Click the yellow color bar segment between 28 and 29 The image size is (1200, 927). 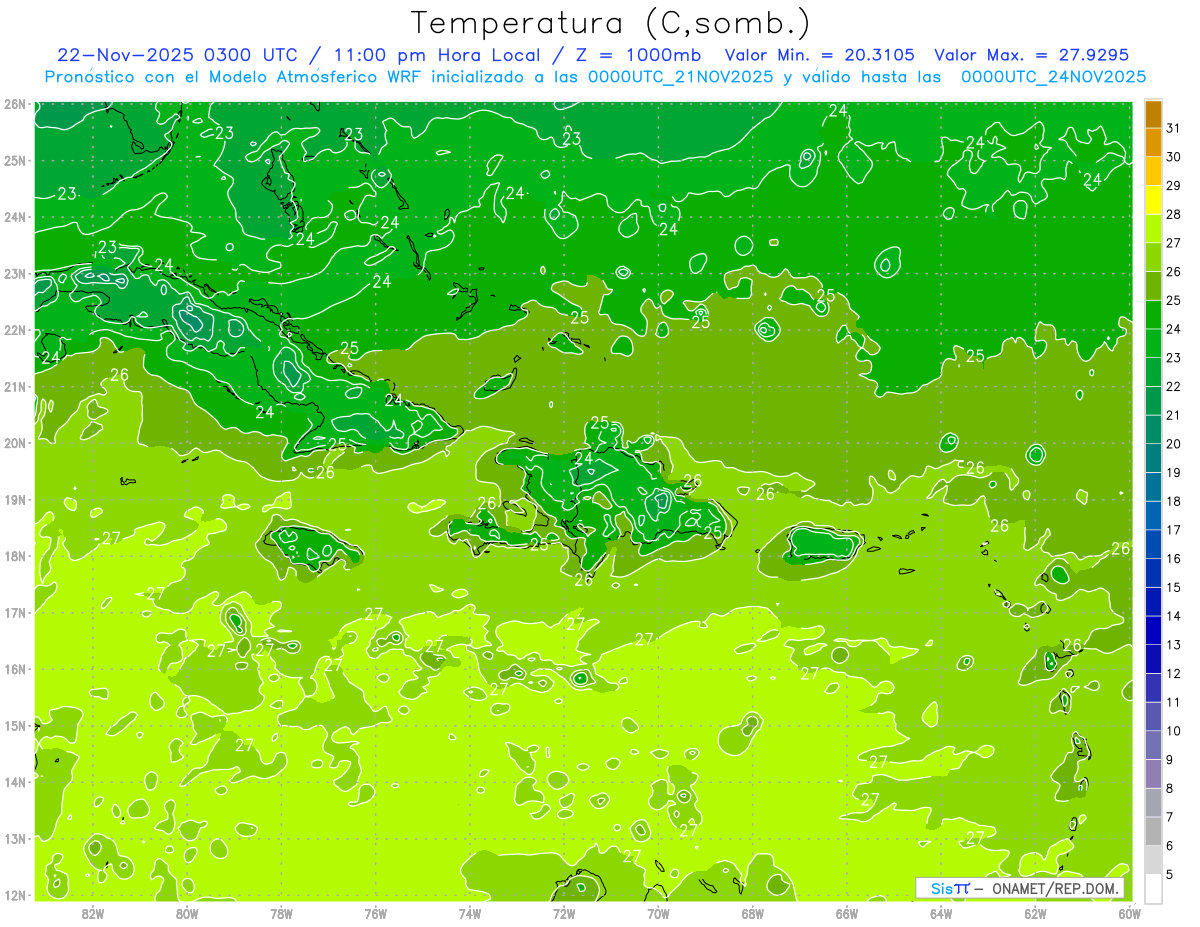(x=1153, y=200)
